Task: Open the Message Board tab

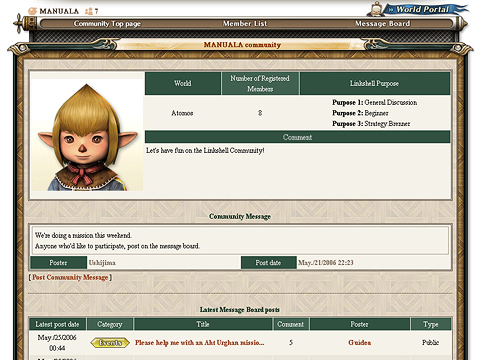Action: click(383, 24)
